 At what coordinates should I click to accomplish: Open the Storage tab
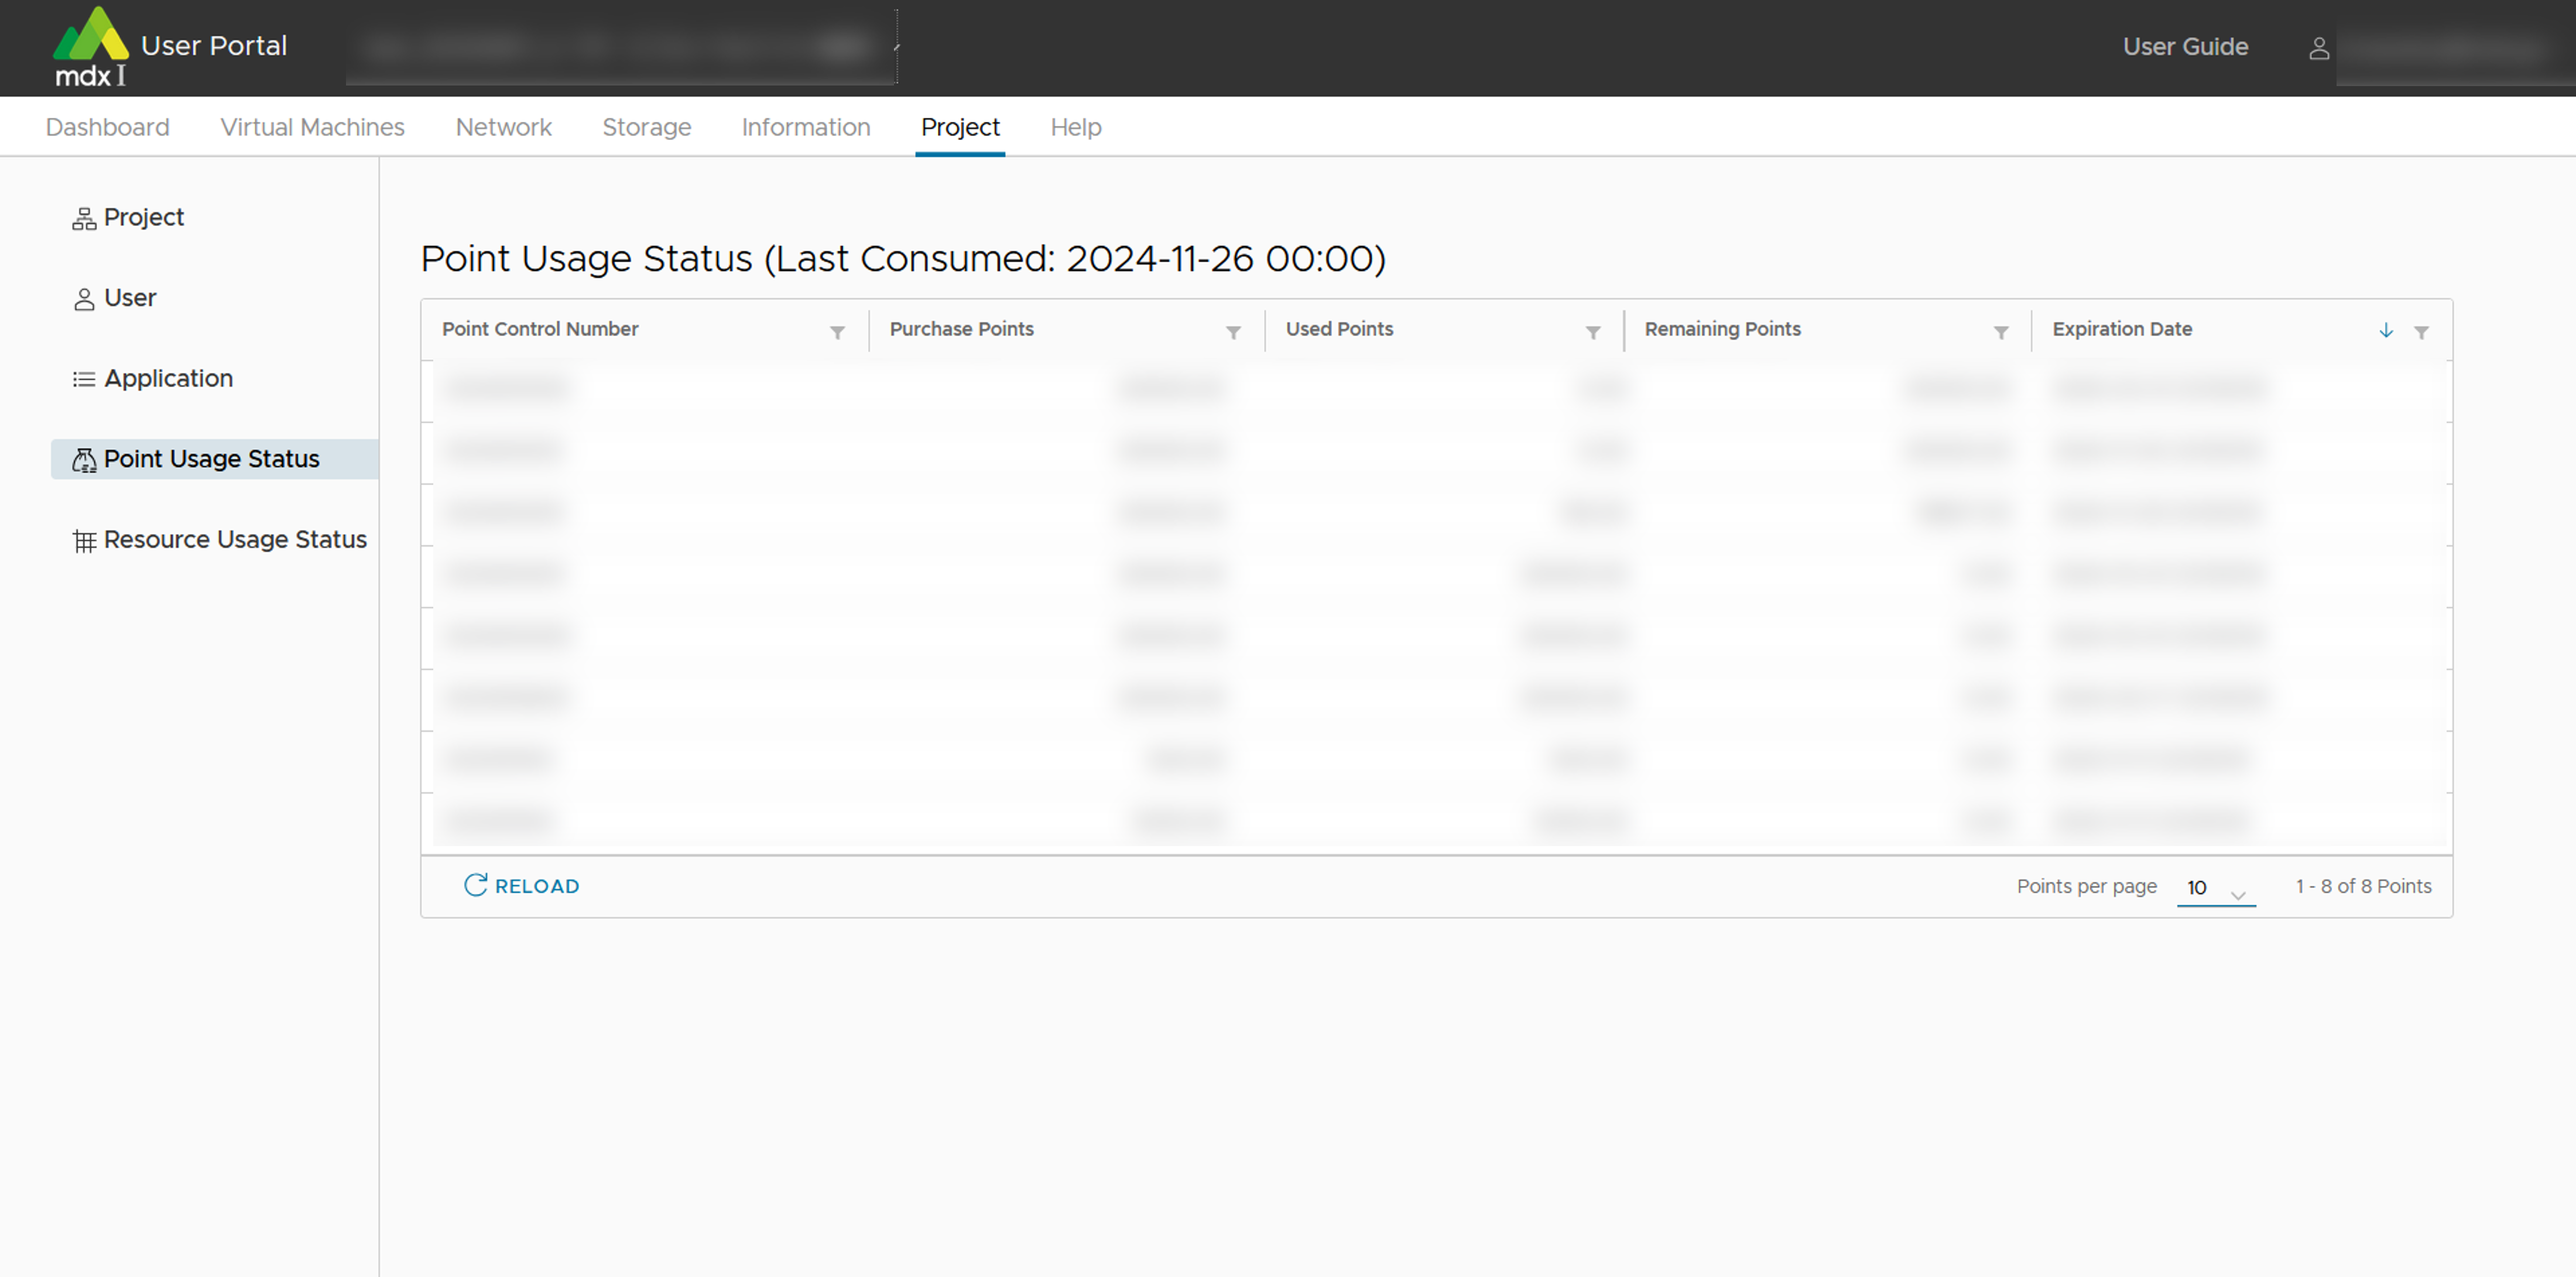pyautogui.click(x=646, y=127)
